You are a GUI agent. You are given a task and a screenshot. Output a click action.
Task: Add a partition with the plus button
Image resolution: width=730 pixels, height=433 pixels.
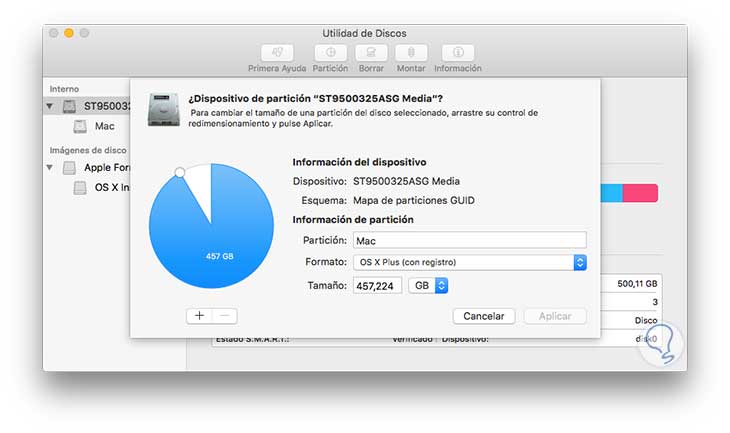pyautogui.click(x=199, y=316)
